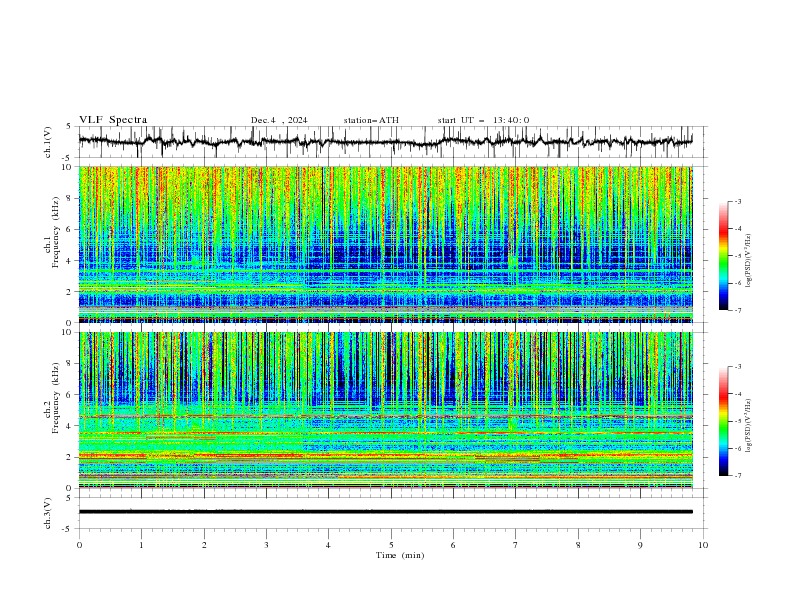Screen dimensions: 792x612
Task: Click the time-axis tick label '7'
Action: [x=516, y=545]
